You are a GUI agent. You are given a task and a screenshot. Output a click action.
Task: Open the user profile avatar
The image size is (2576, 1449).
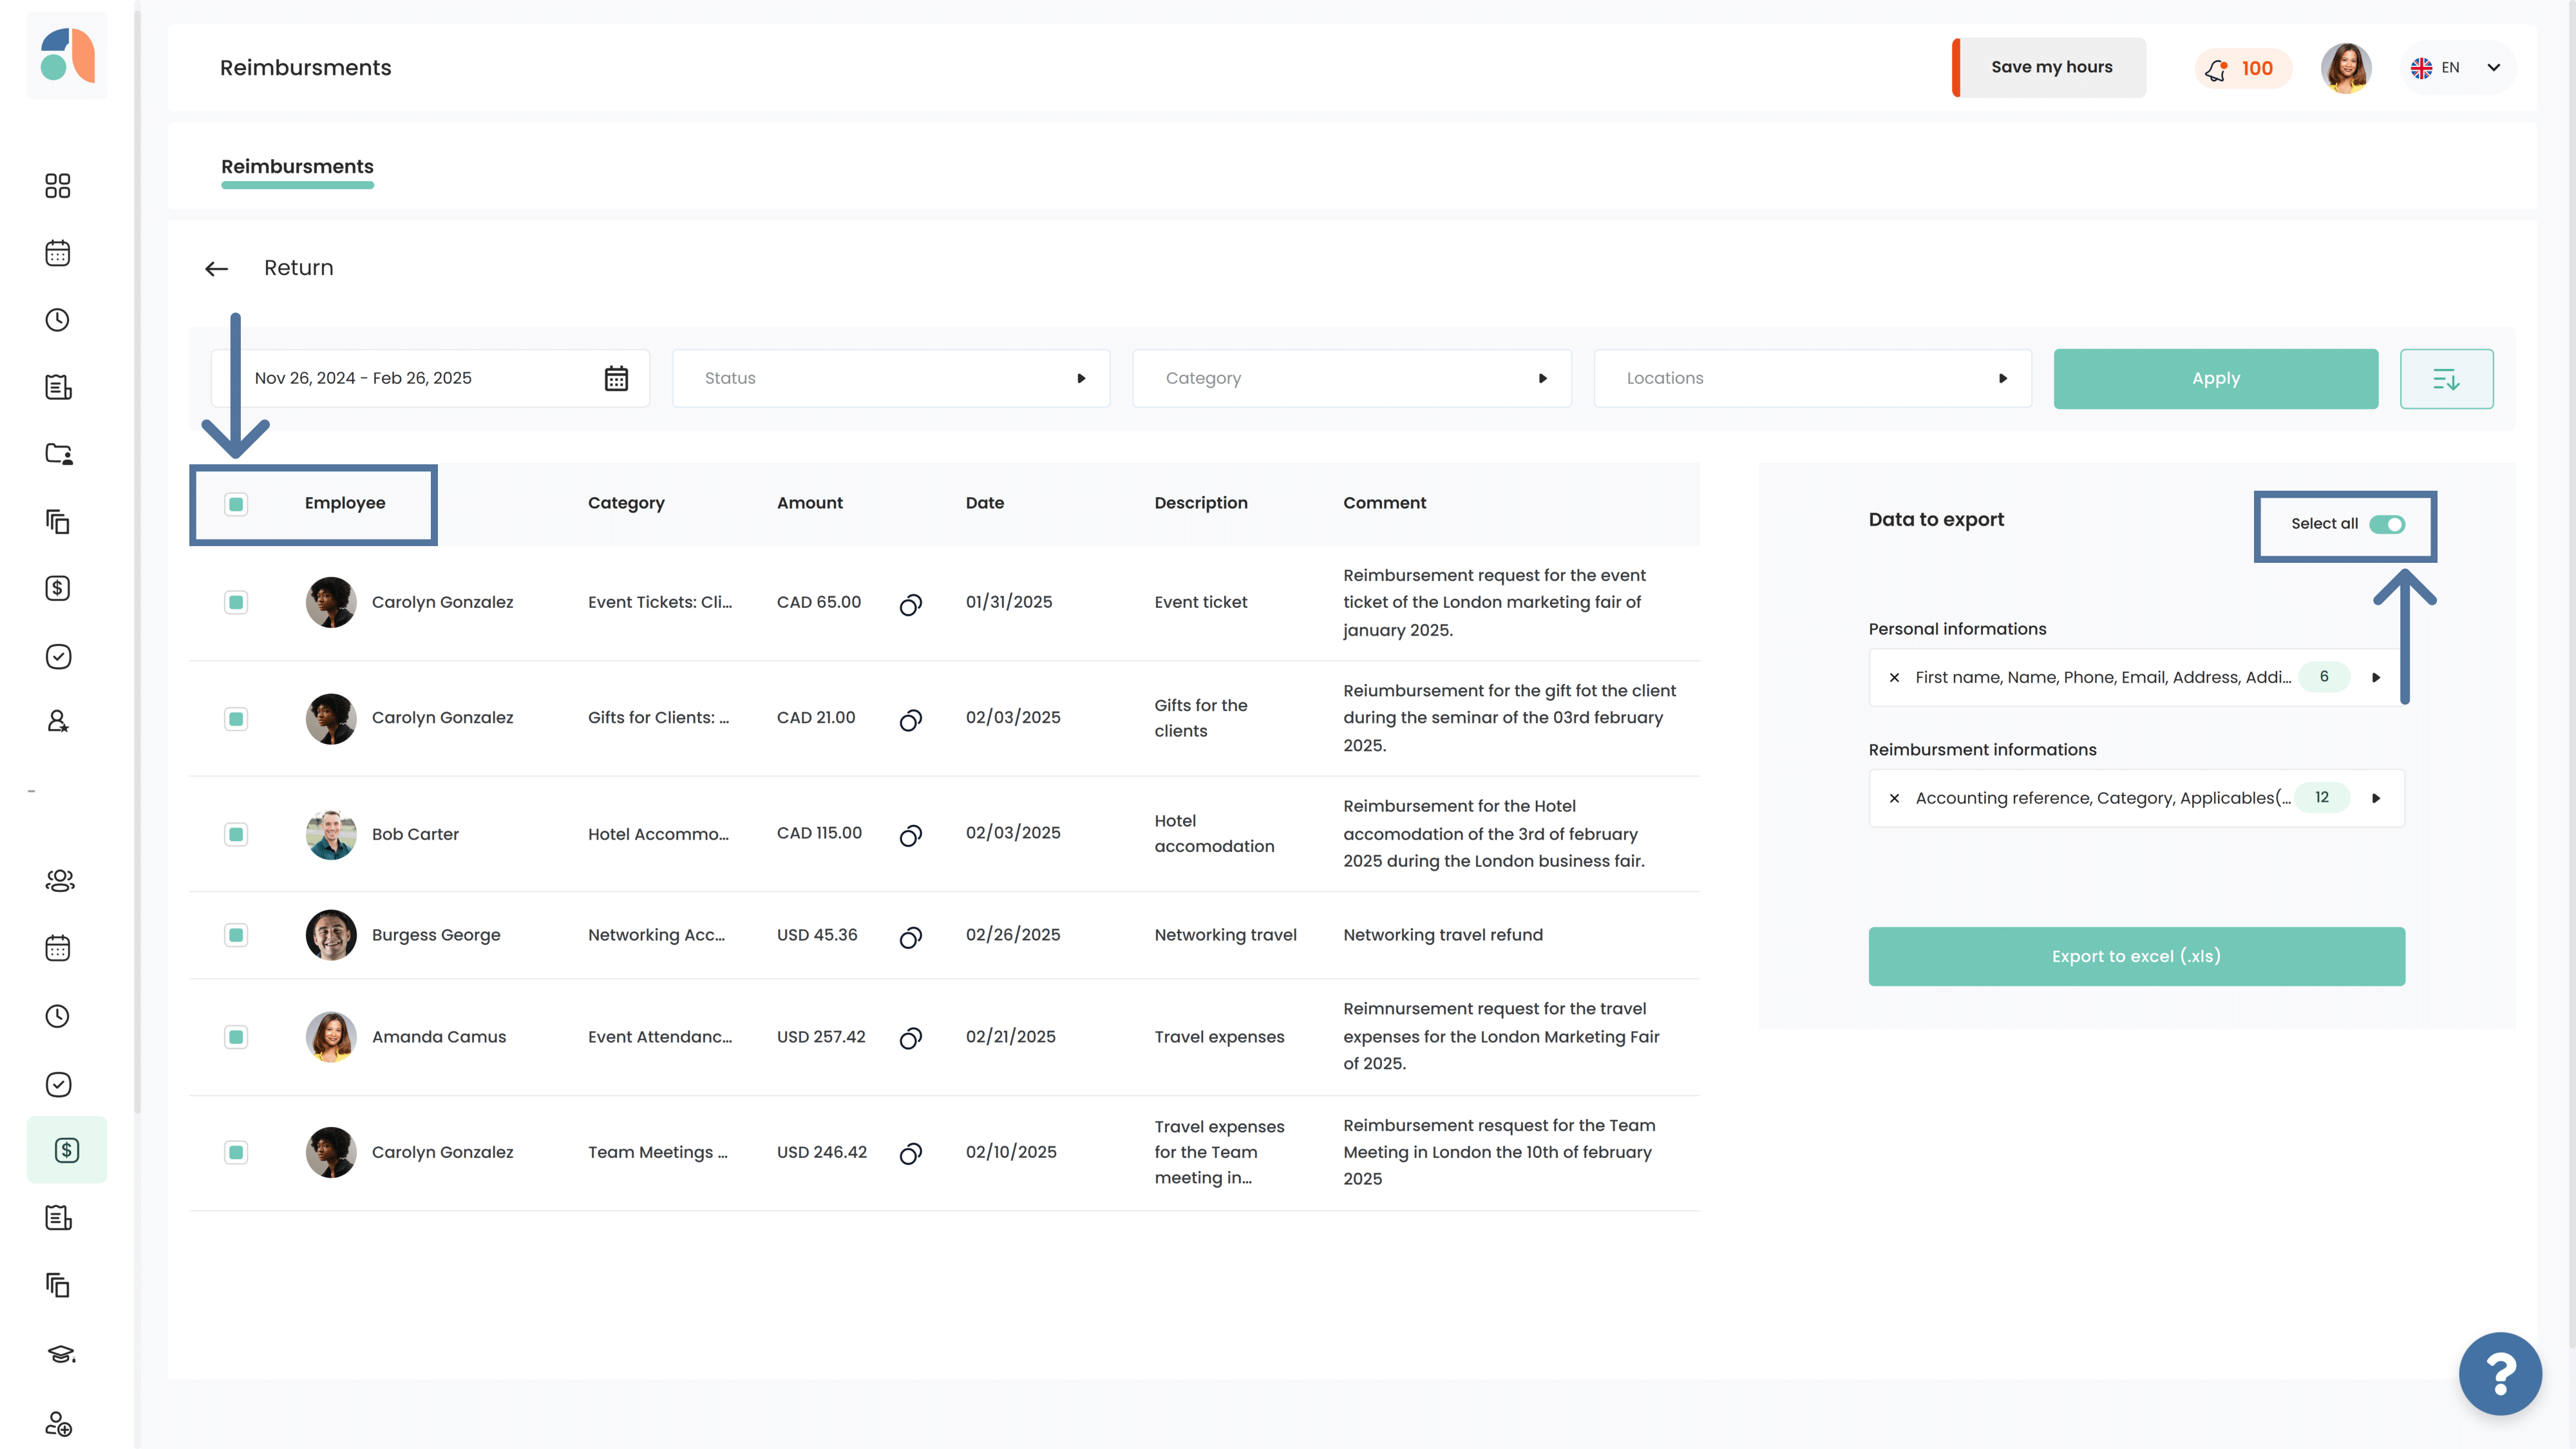click(x=2346, y=68)
